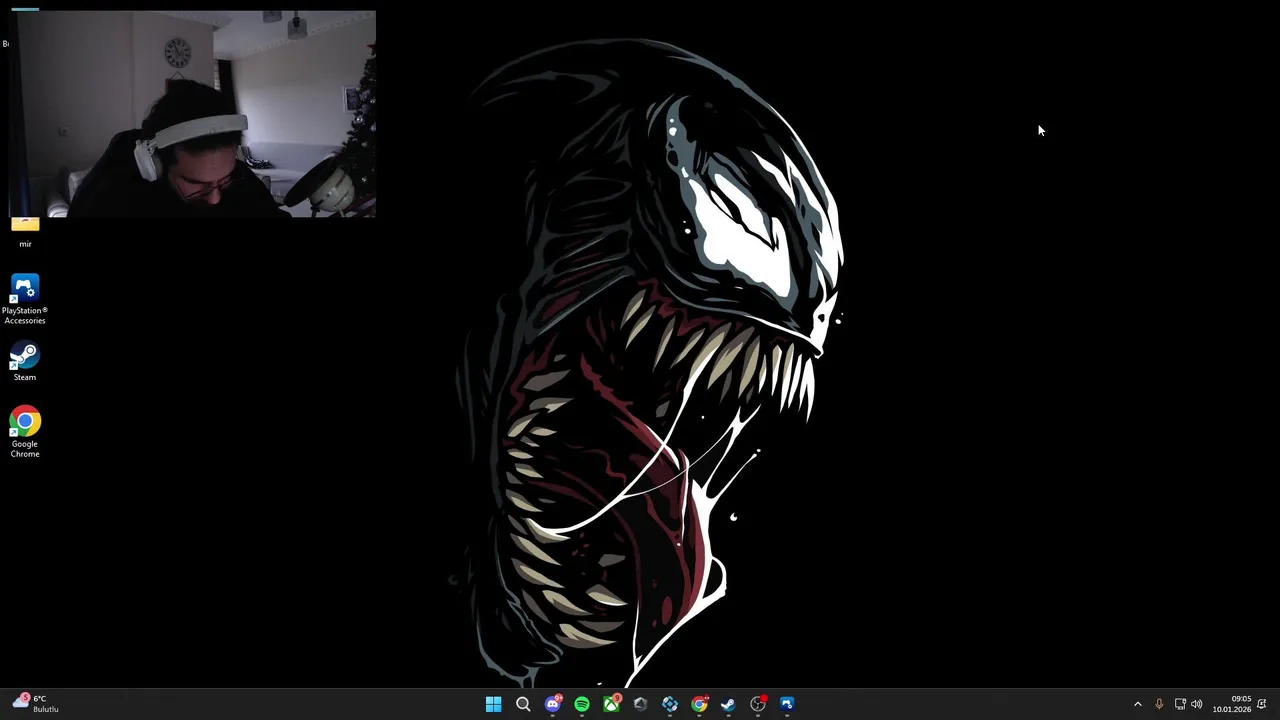Open Discord from the taskbar
Viewport: 1280px width, 720px height.
point(553,704)
